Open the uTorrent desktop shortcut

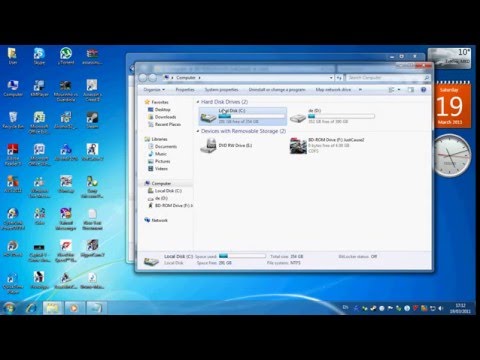pyautogui.click(x=66, y=56)
